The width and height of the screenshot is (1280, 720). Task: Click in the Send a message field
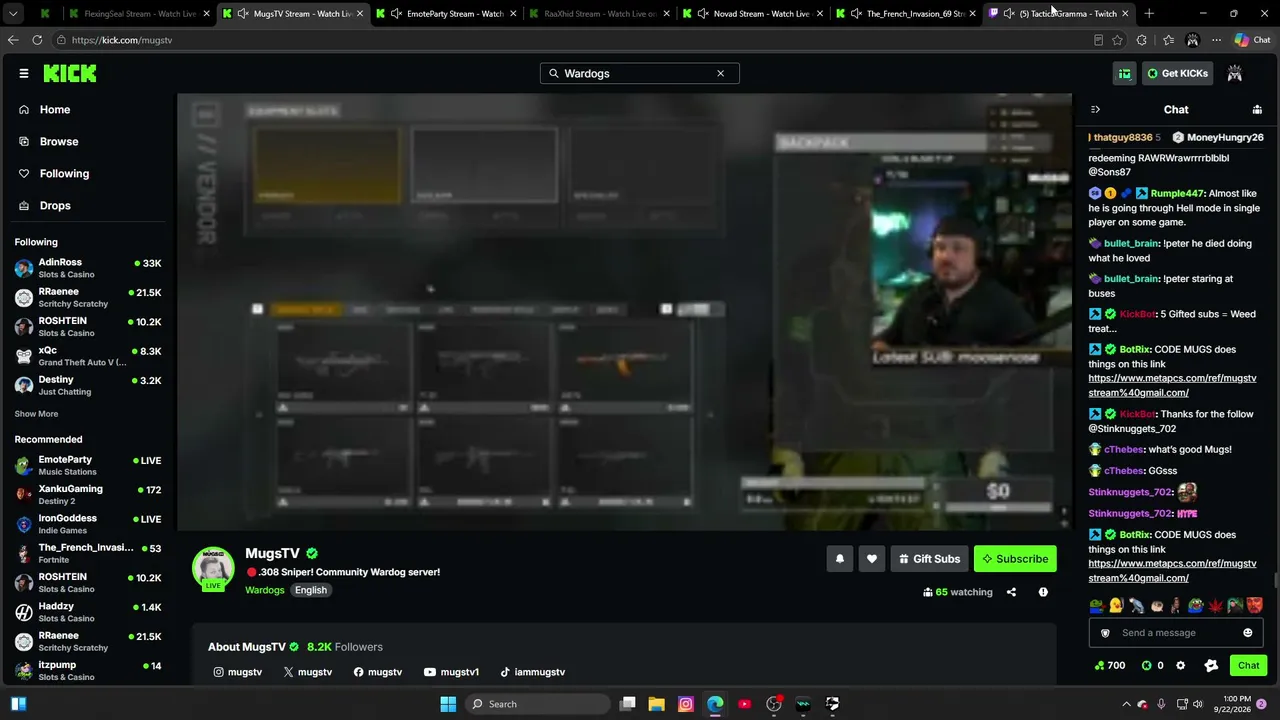tap(1174, 633)
